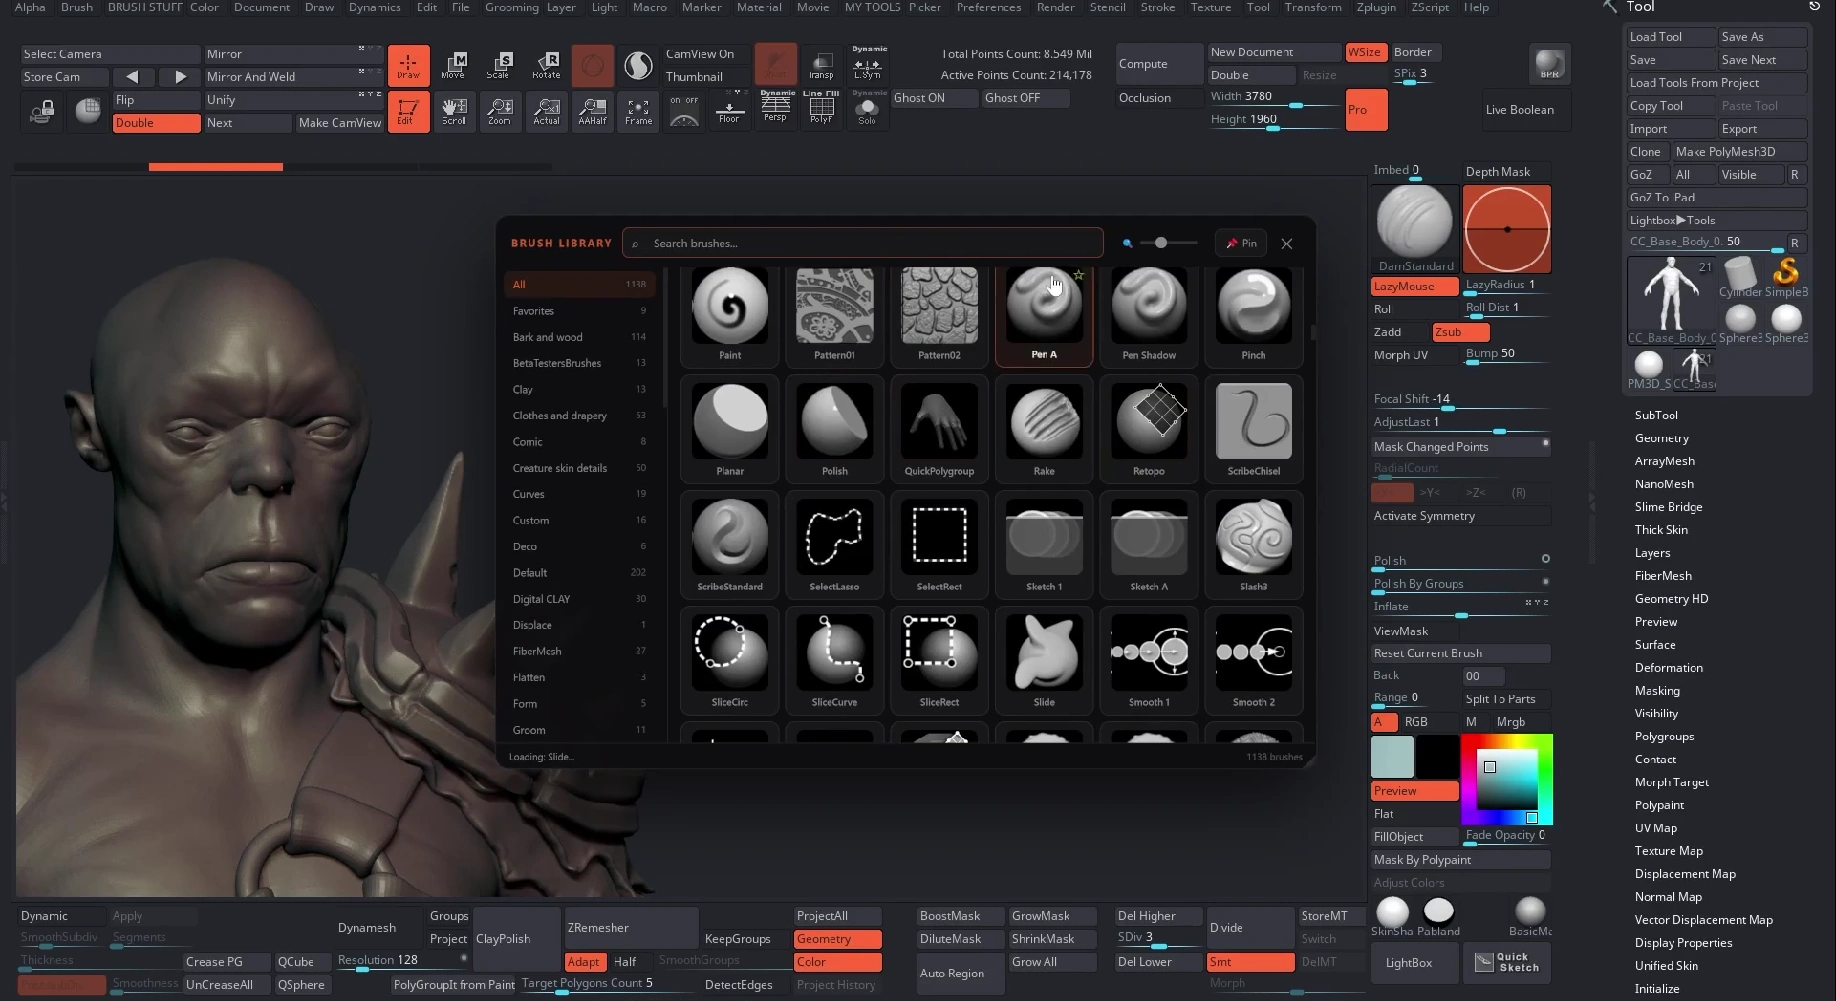Expand the Masking section
This screenshot has height=1001, width=1836.
tap(1657, 691)
